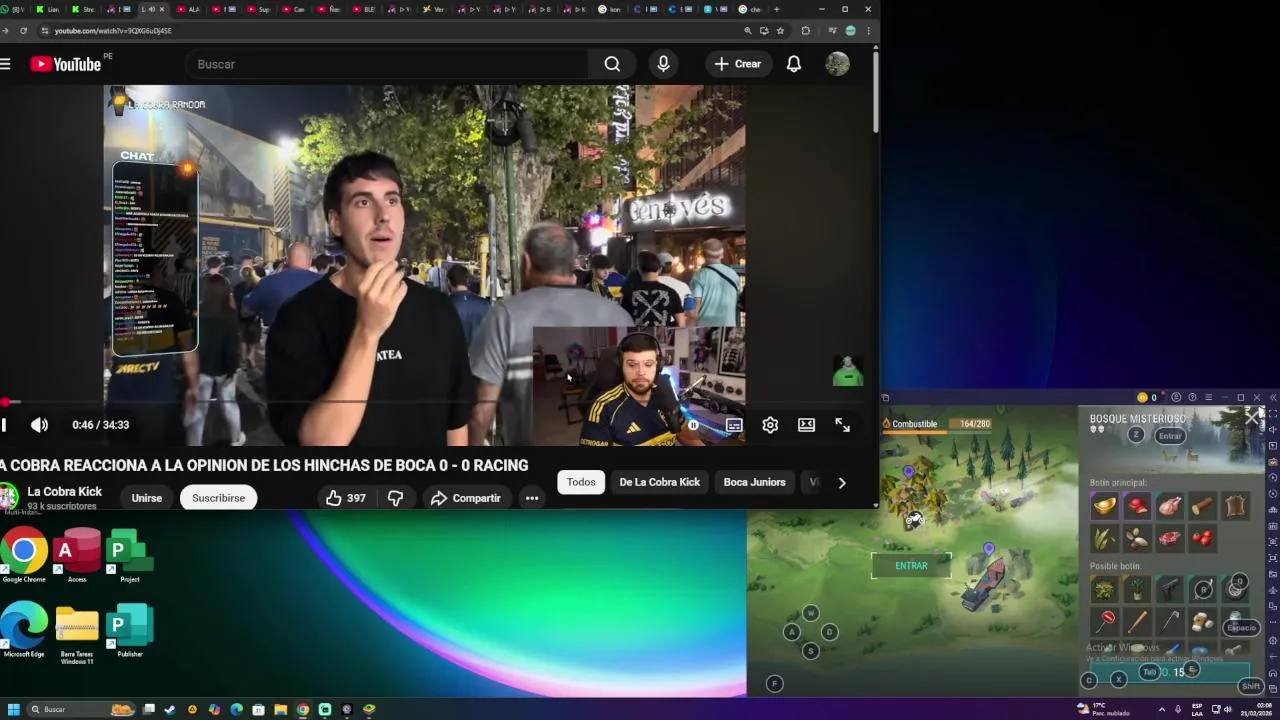The width and height of the screenshot is (1280, 720).
Task: Open File Explorer from the taskbar
Action: (x=281, y=710)
